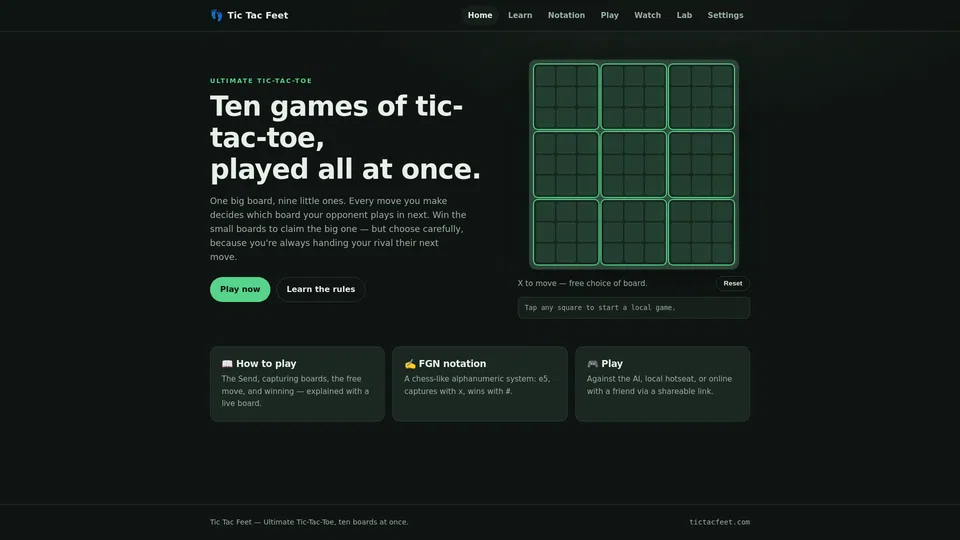This screenshot has width=960, height=540.
Task: Click footer text 'Tic Tac Feet — Ultimate Tic-Tac-Toe'
Action: pyautogui.click(x=309, y=522)
